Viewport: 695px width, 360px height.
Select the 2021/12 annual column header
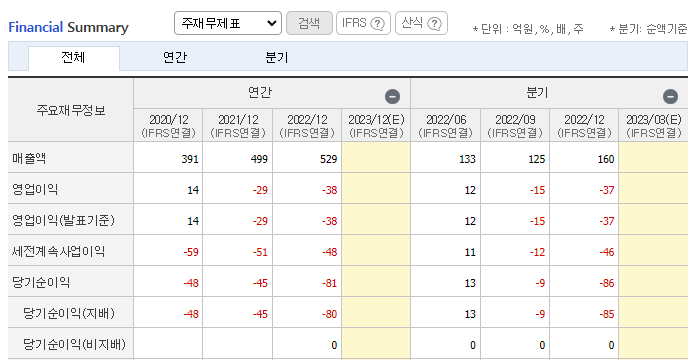(x=238, y=125)
